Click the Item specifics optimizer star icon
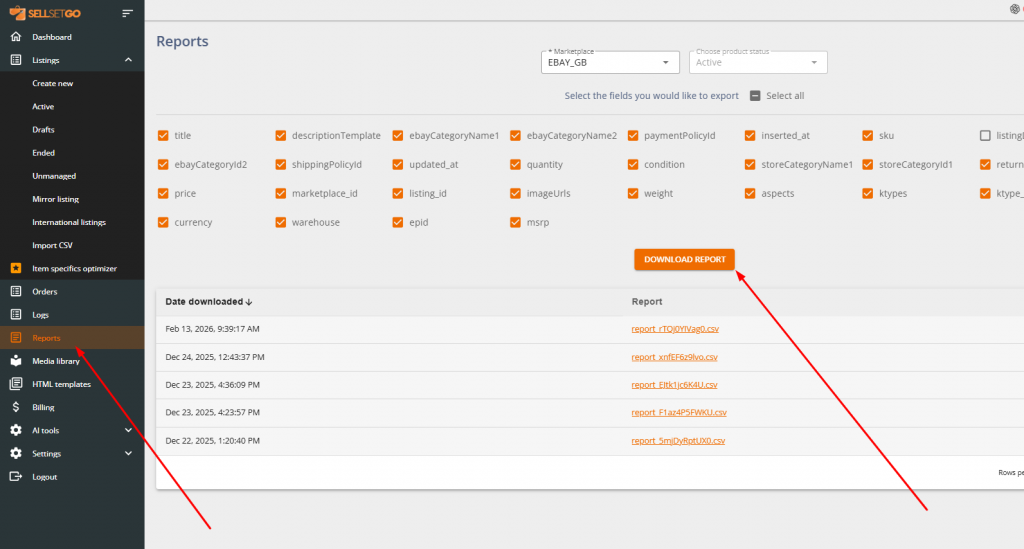The height and width of the screenshot is (549, 1024). click(15, 268)
